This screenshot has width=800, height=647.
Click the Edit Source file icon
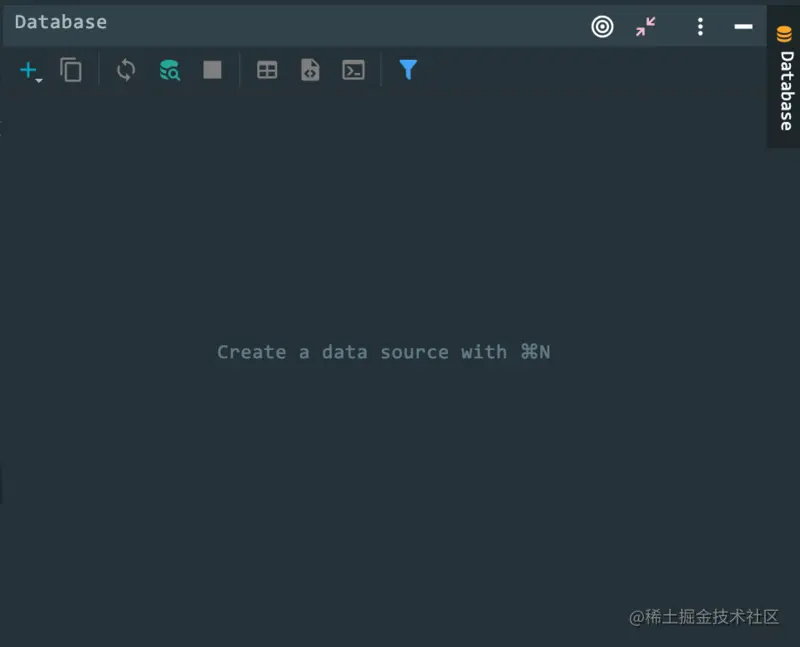310,70
